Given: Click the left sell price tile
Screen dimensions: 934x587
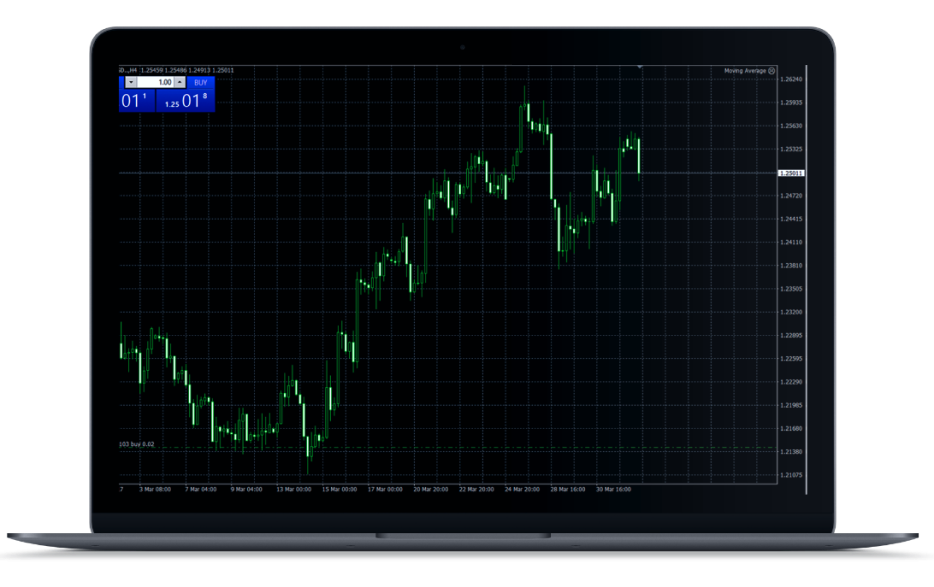Looking at the screenshot, I should (136, 101).
